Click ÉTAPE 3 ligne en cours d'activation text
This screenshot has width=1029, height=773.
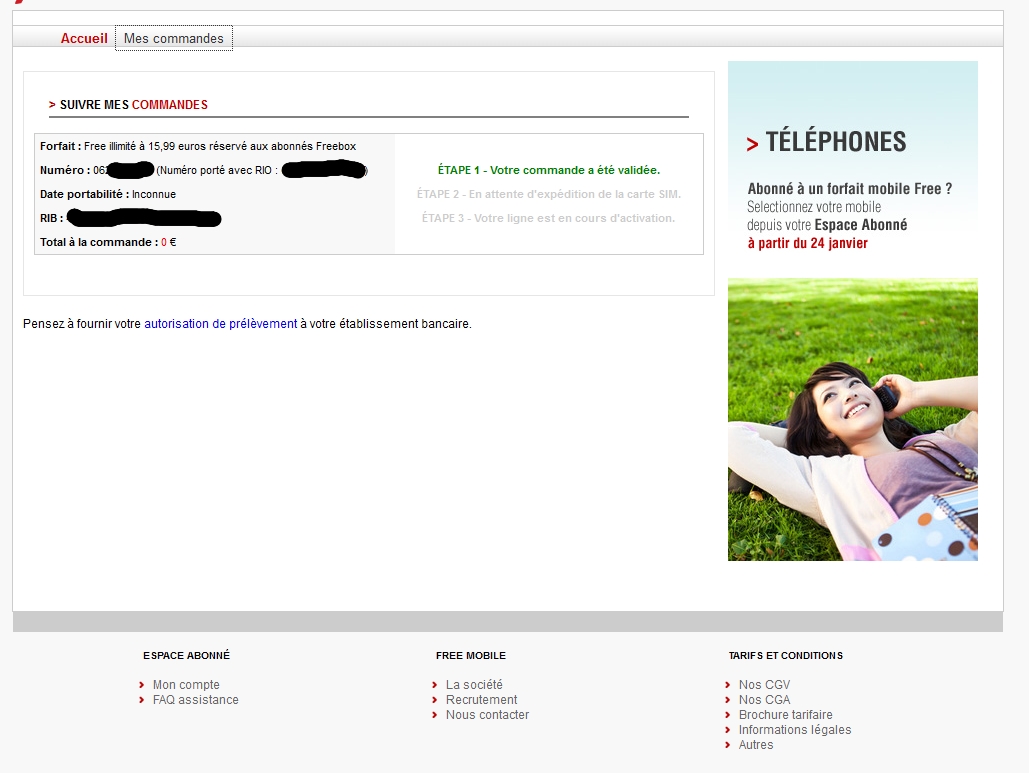(x=549, y=218)
